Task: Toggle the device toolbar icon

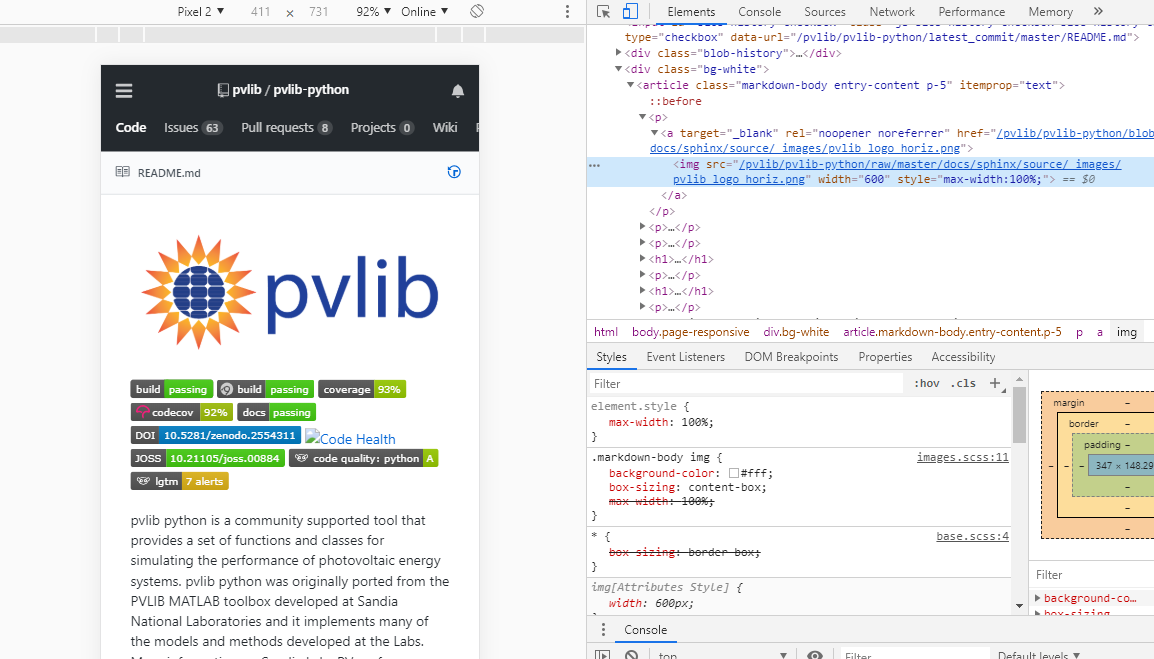Action: click(630, 11)
